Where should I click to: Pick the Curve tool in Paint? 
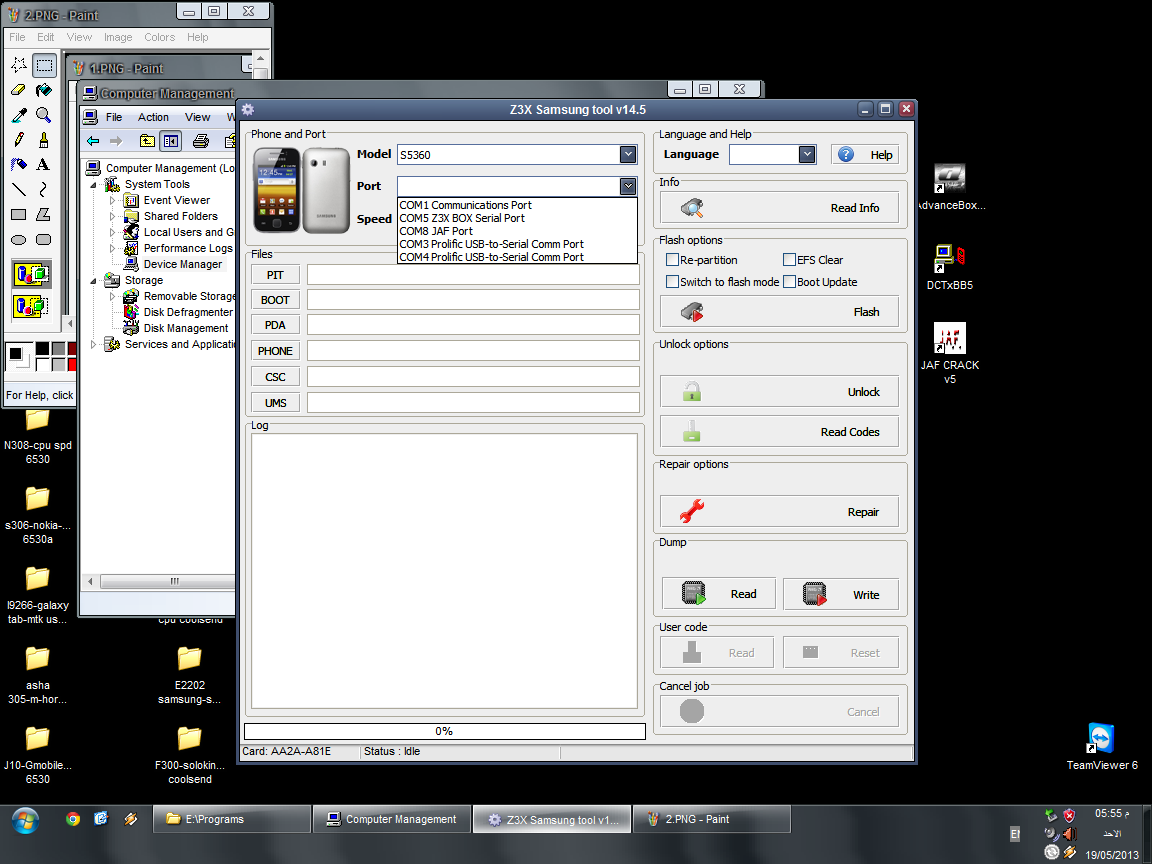click(x=44, y=190)
